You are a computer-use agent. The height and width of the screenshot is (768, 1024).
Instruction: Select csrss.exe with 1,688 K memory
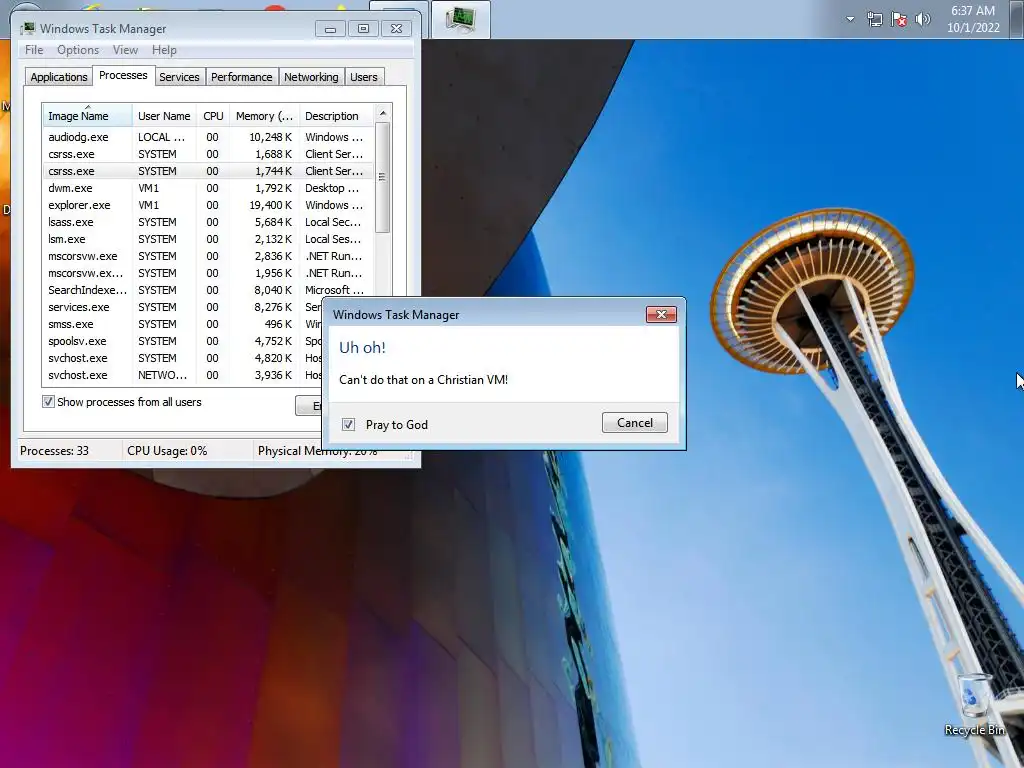[x=208, y=154]
